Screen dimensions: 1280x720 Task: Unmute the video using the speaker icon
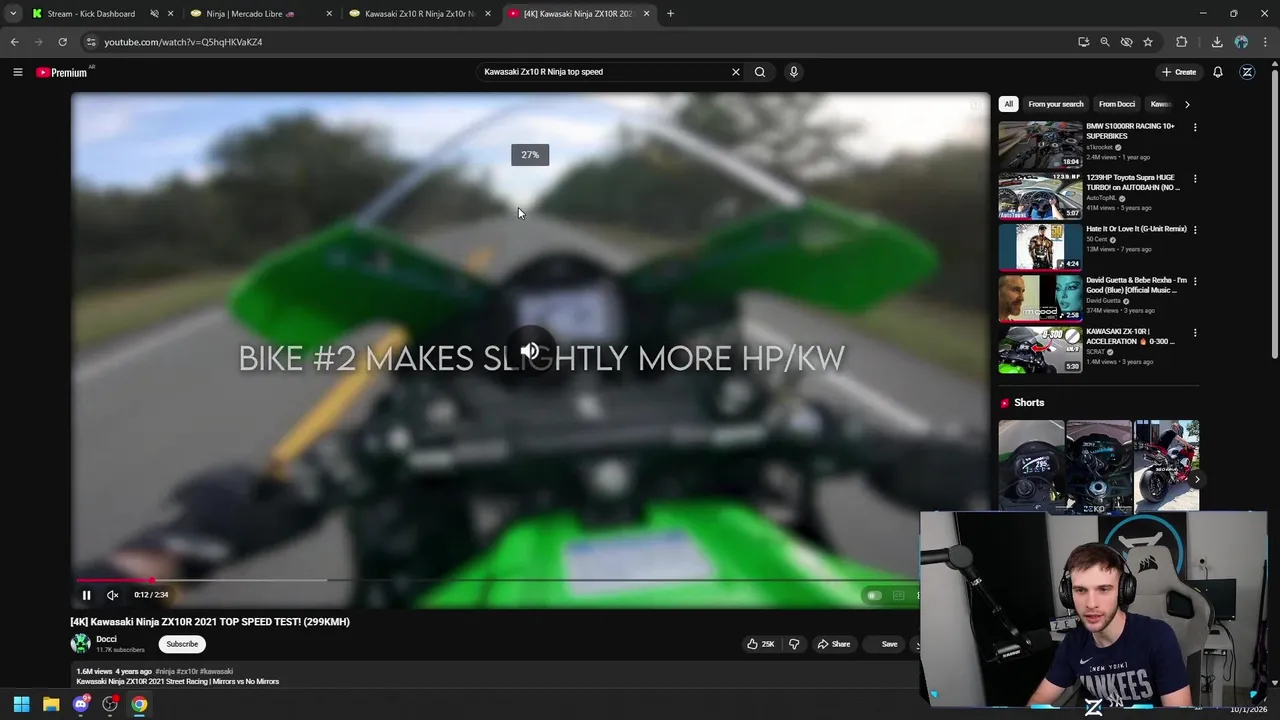click(x=113, y=595)
